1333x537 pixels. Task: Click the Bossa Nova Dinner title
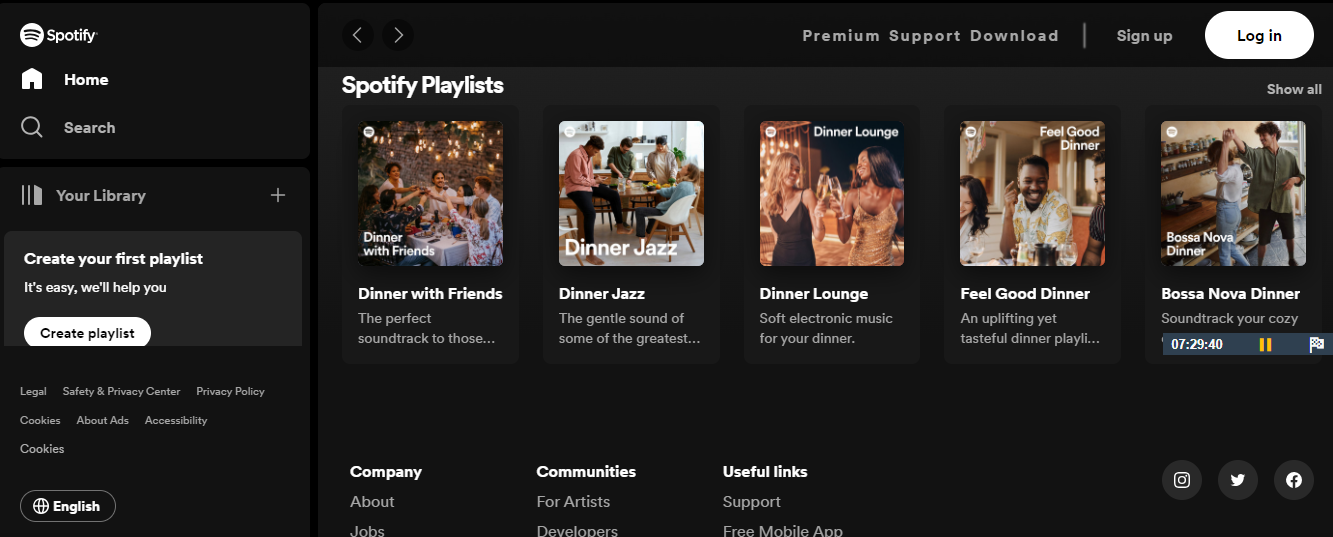1231,294
